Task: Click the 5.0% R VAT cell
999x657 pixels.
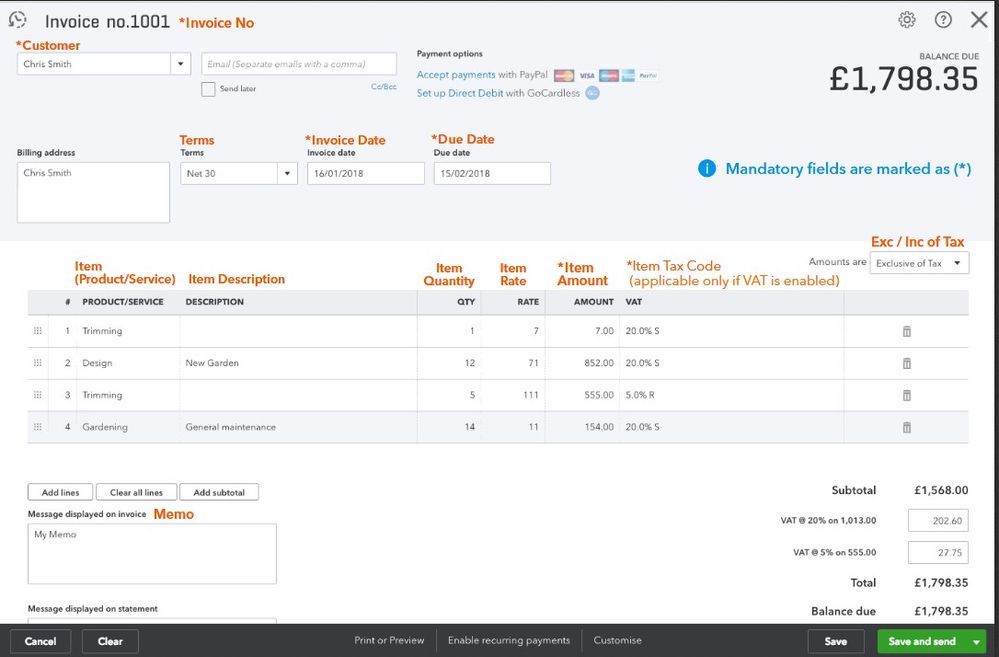Action: pos(731,395)
